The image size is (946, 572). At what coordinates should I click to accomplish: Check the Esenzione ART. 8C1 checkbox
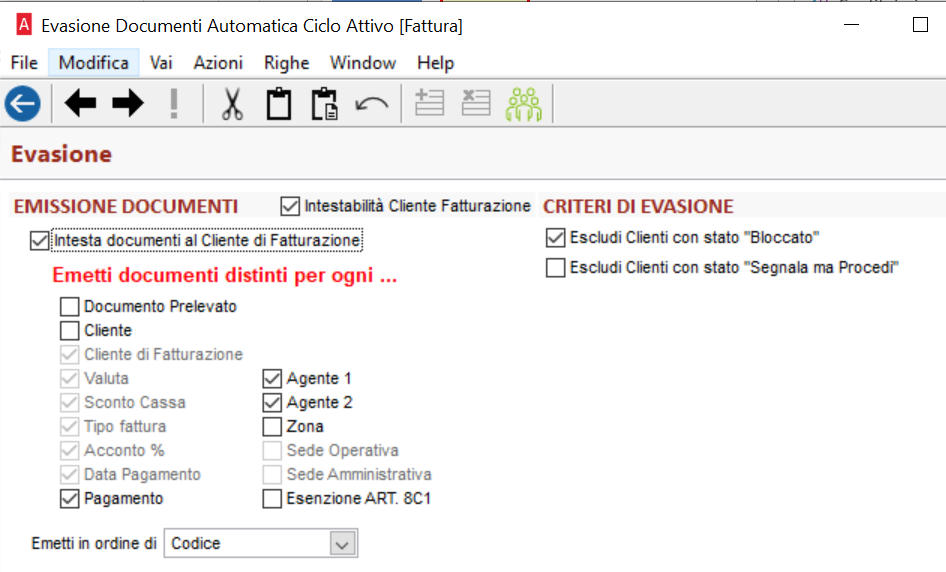pos(272,498)
